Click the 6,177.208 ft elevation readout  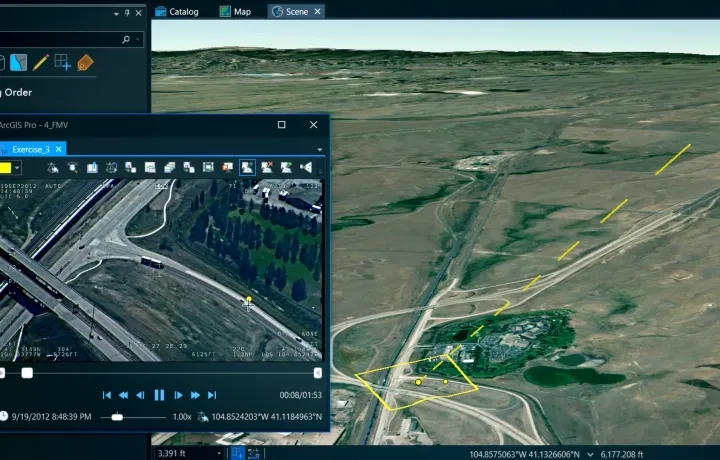(x=622, y=454)
